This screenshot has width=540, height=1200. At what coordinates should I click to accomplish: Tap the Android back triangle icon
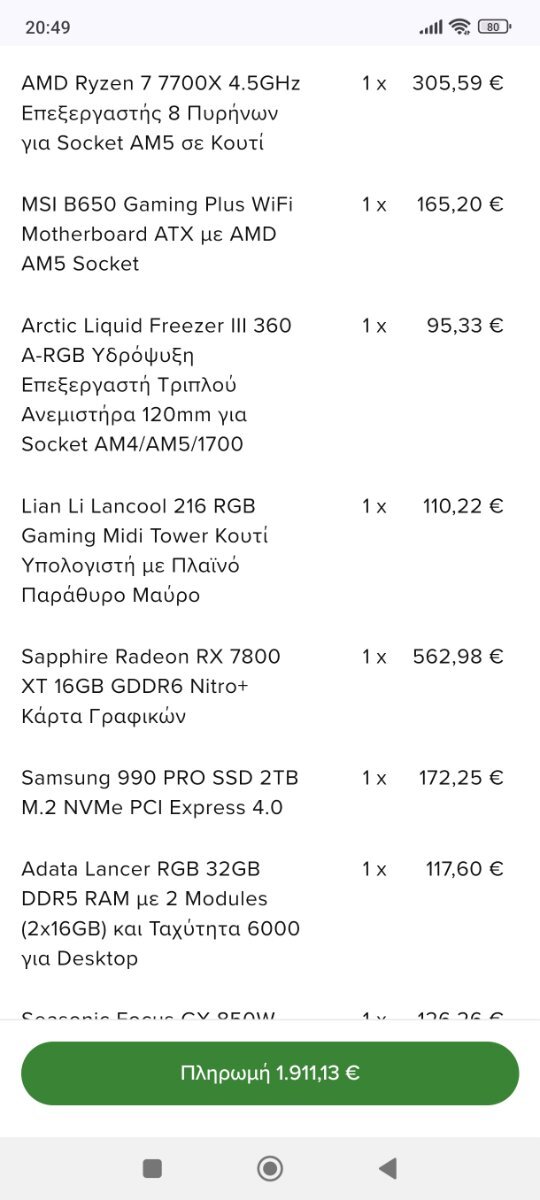tap(388, 1168)
